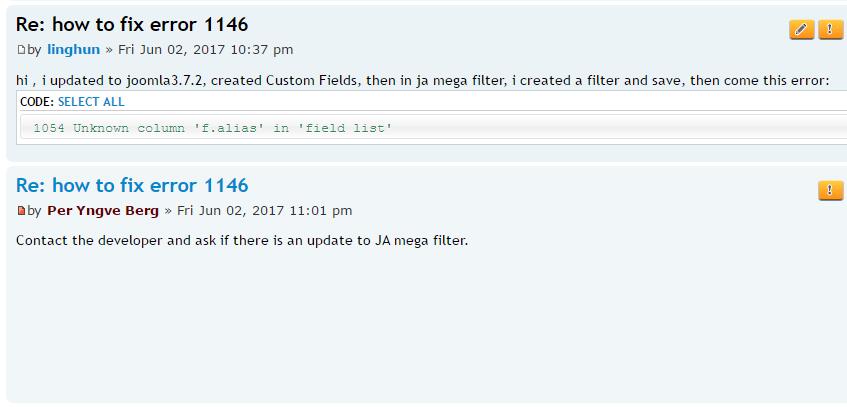Click small post icon beside linghun
Screen dimensions: 847x407
pos(21,50)
